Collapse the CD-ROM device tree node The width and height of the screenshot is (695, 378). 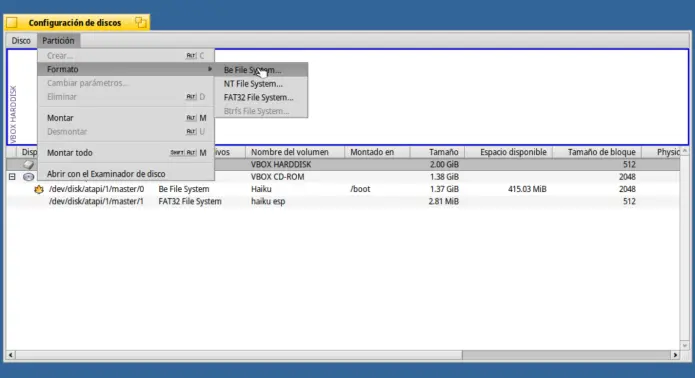(12, 177)
